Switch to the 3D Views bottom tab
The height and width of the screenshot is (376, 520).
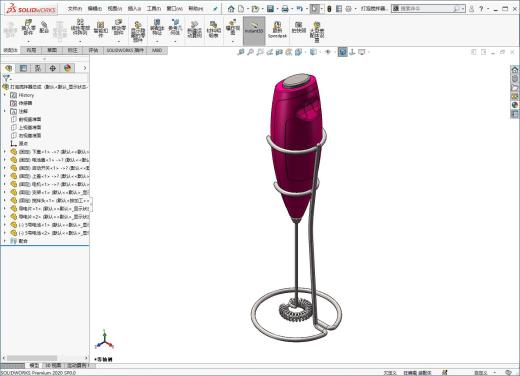coord(53,365)
